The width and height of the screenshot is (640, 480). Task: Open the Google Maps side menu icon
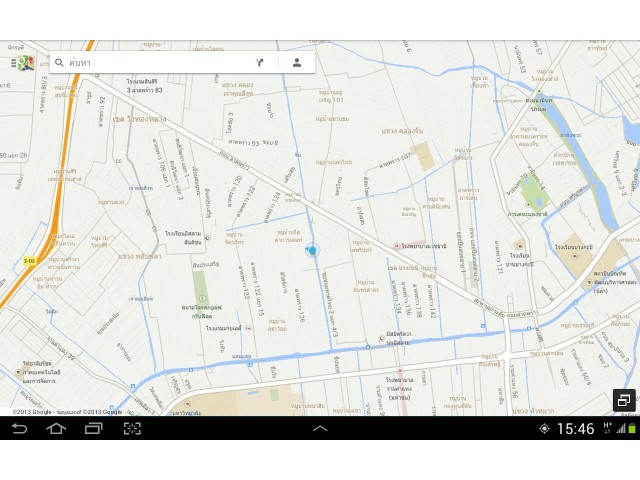(x=22, y=62)
